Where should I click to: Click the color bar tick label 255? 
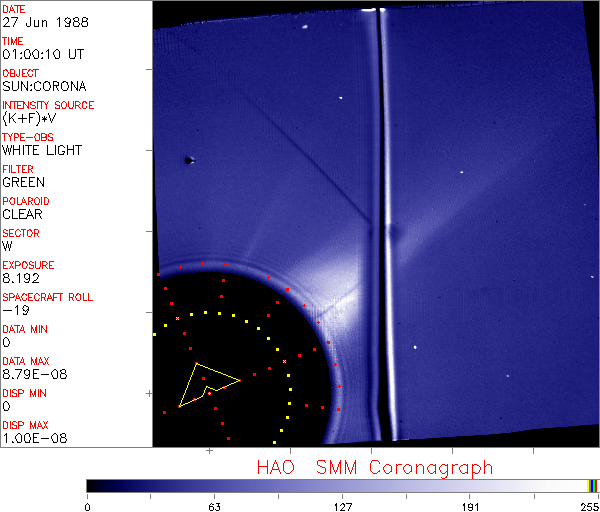tap(587, 505)
